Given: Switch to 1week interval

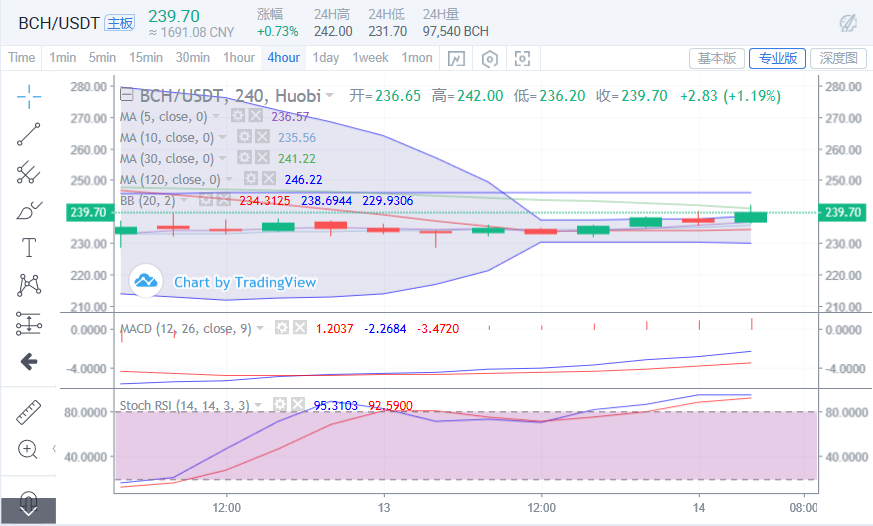Looking at the screenshot, I should pos(370,58).
